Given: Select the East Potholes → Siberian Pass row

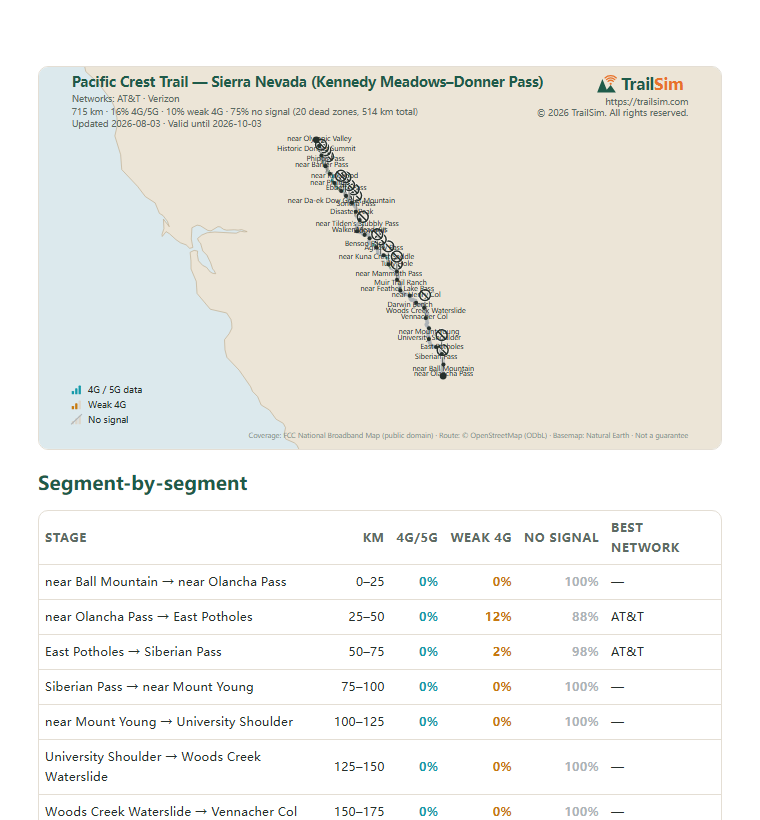Looking at the screenshot, I should click(x=380, y=652).
